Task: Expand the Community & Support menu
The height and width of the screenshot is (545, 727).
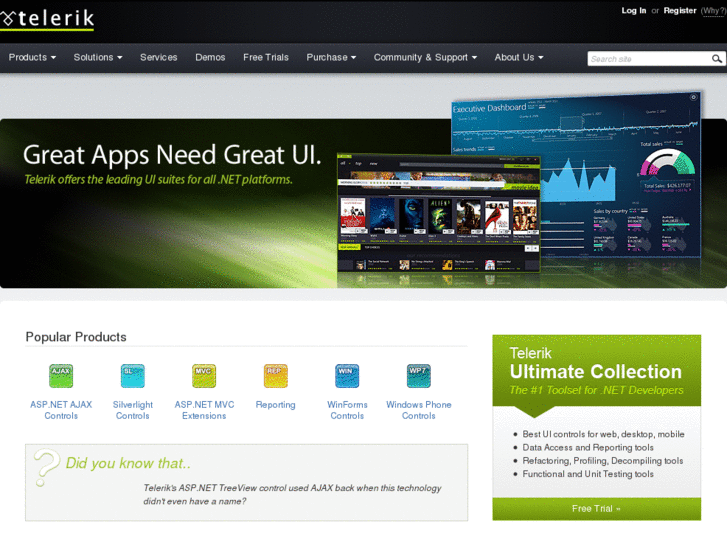Action: click(x=425, y=58)
